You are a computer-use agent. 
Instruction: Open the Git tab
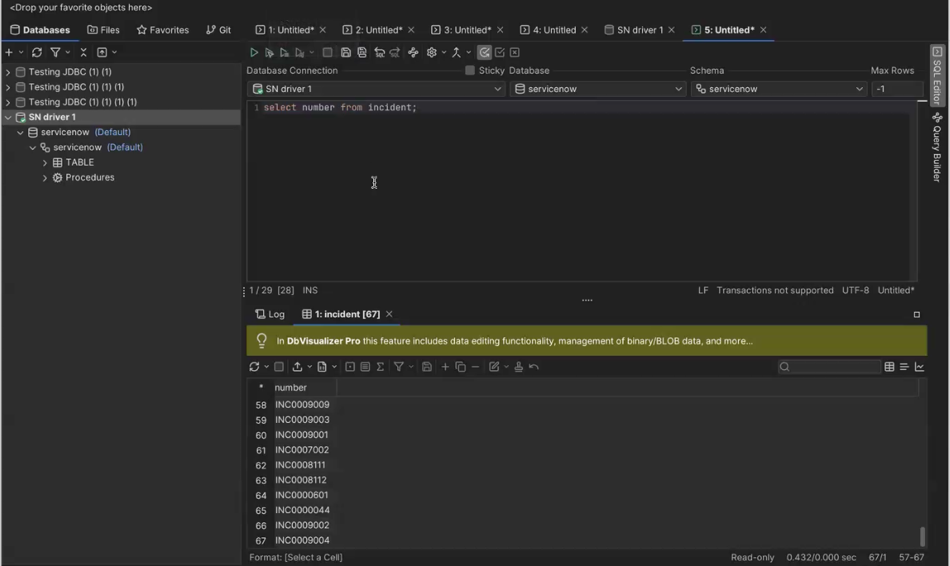[218, 30]
